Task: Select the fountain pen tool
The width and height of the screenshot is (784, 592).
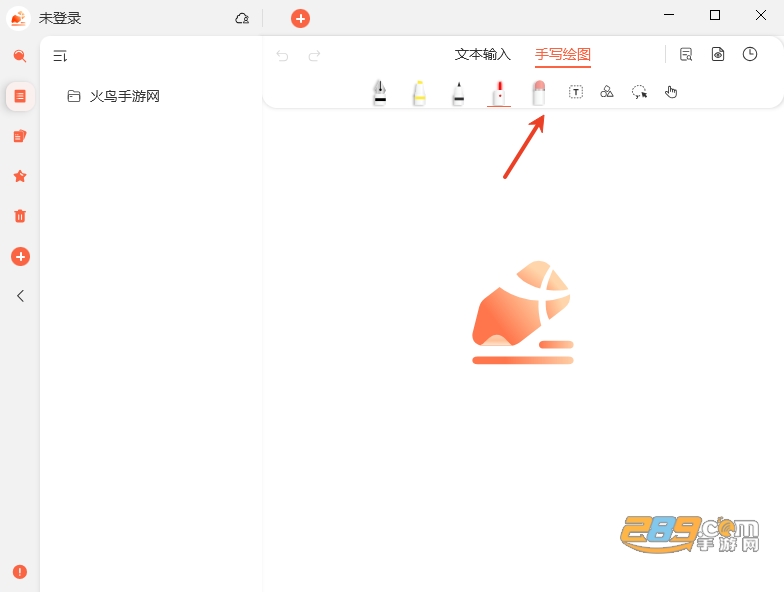Action: [380, 92]
